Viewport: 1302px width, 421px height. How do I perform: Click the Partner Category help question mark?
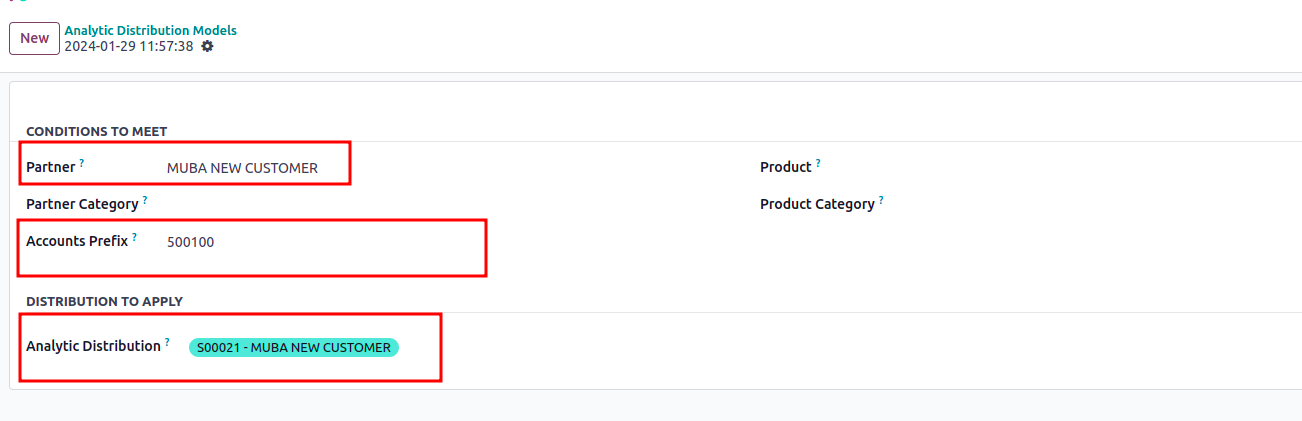[x=145, y=200]
